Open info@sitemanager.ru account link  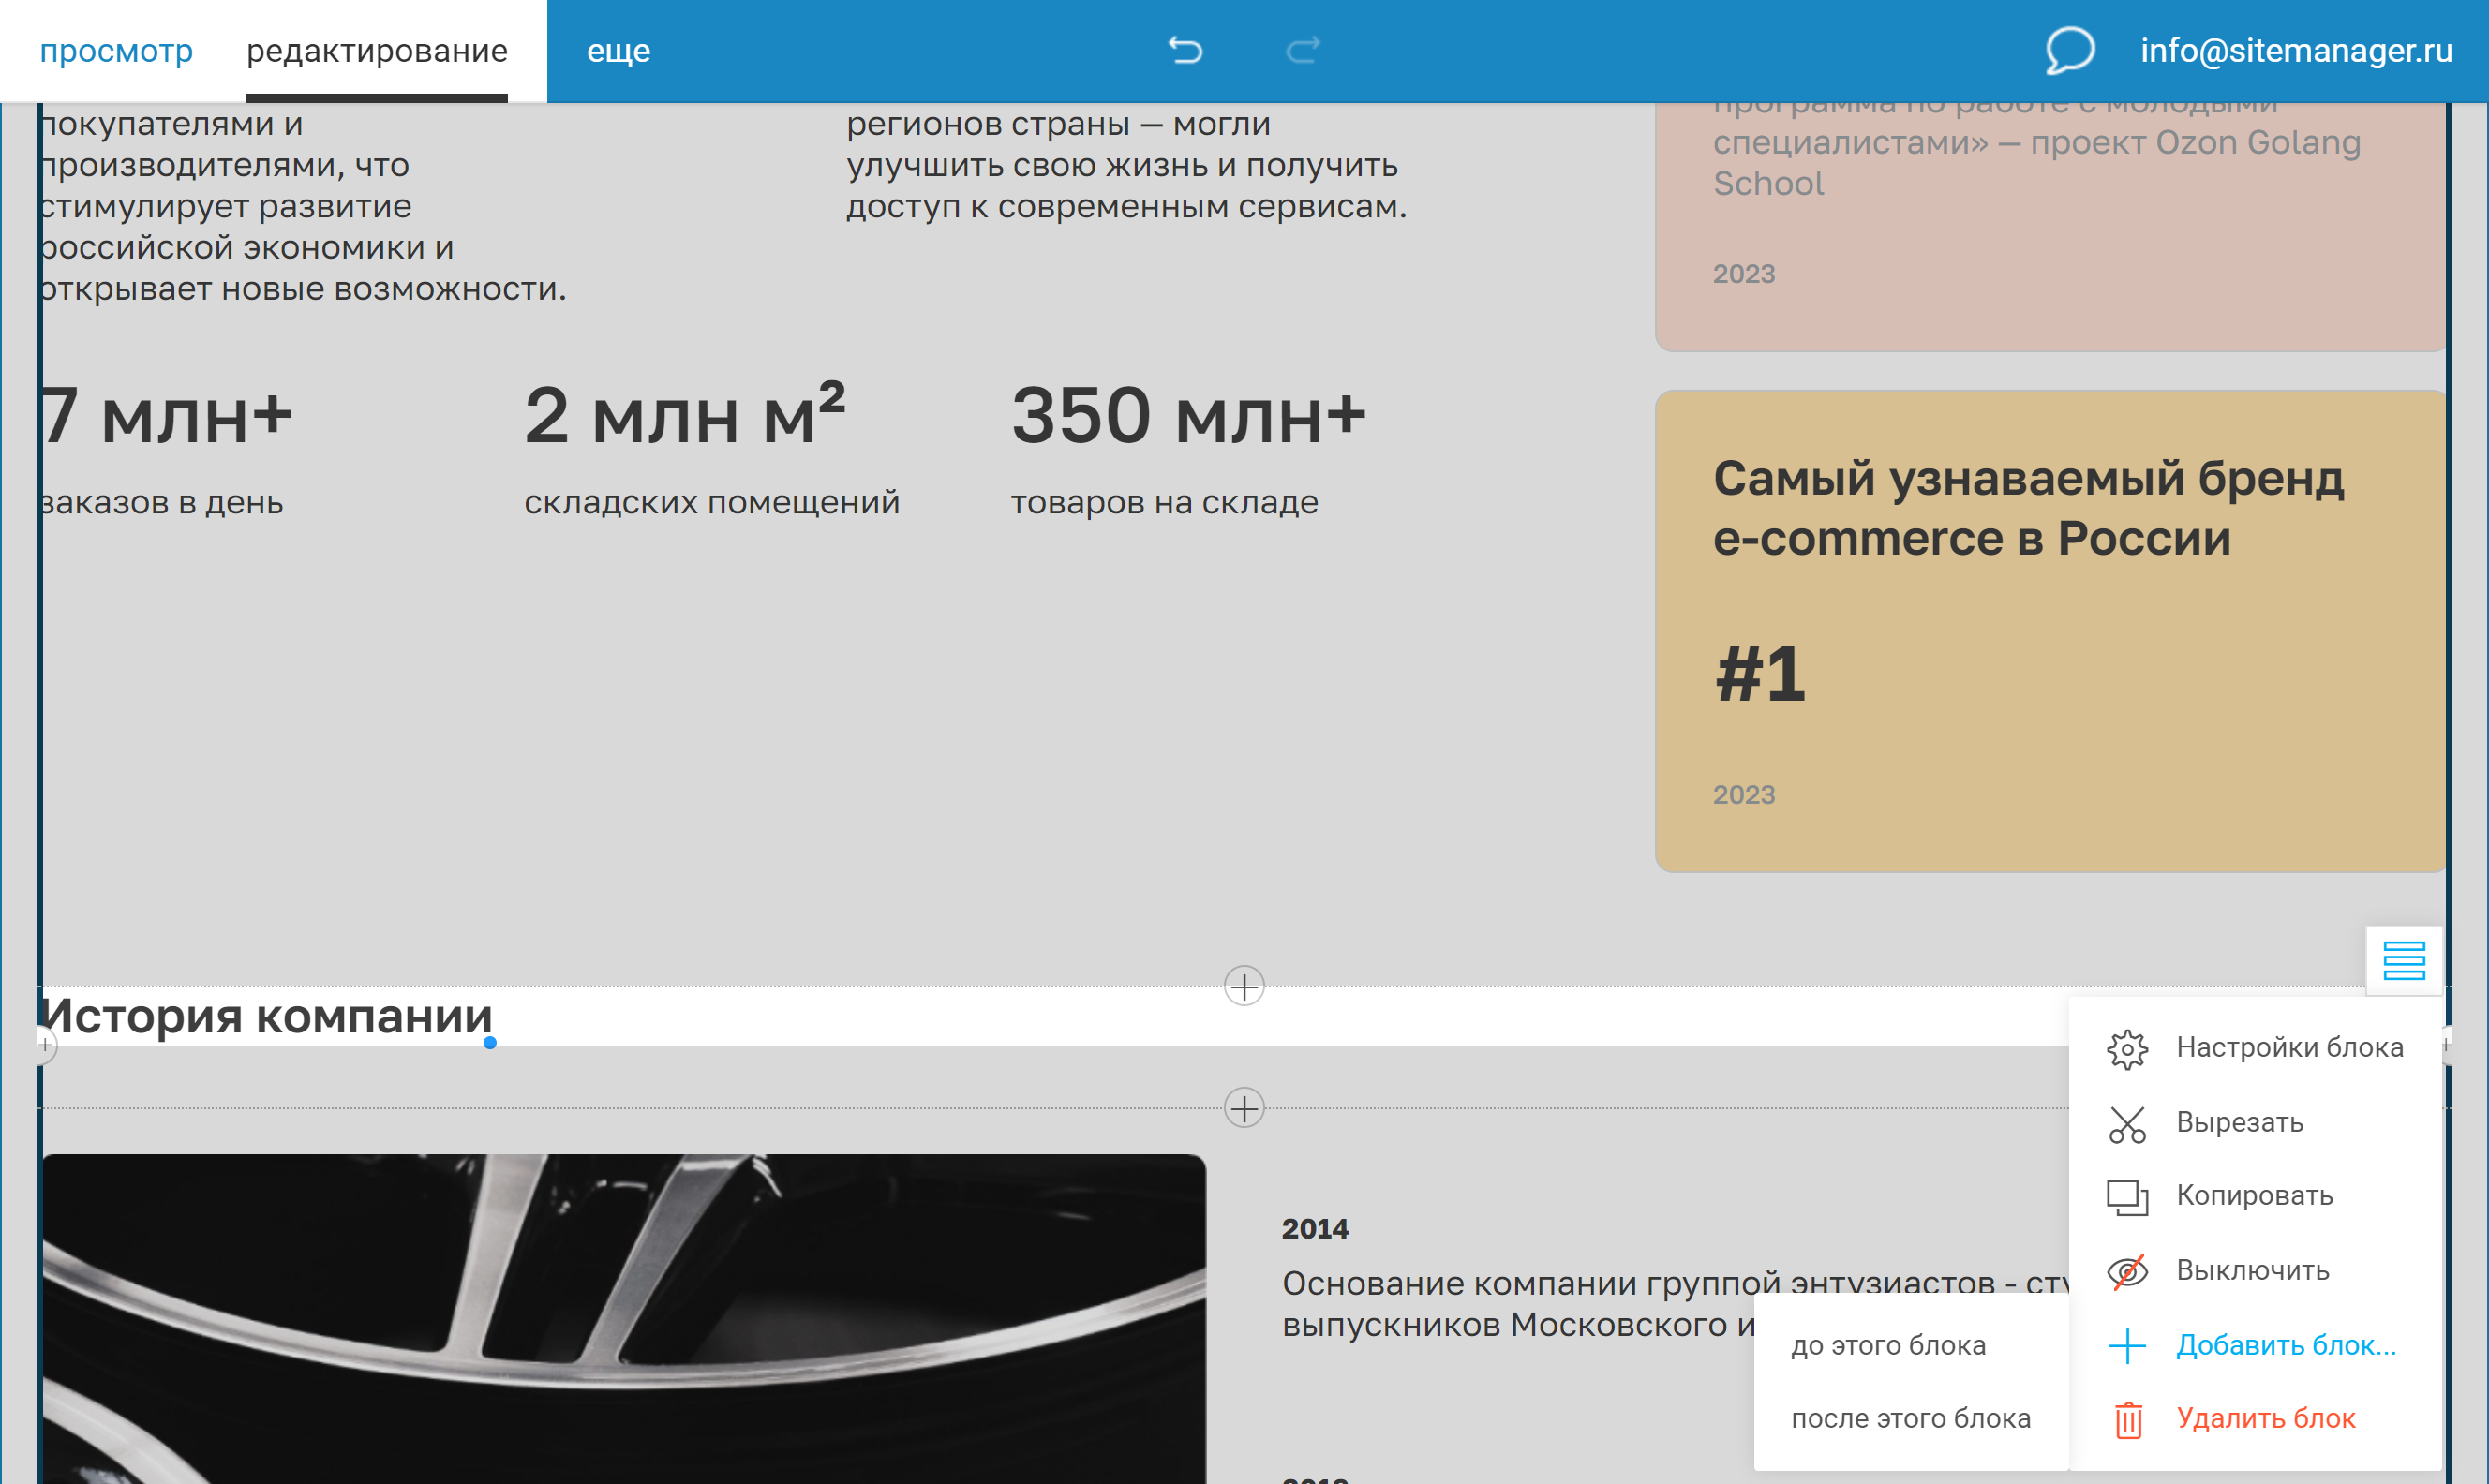(x=2295, y=50)
